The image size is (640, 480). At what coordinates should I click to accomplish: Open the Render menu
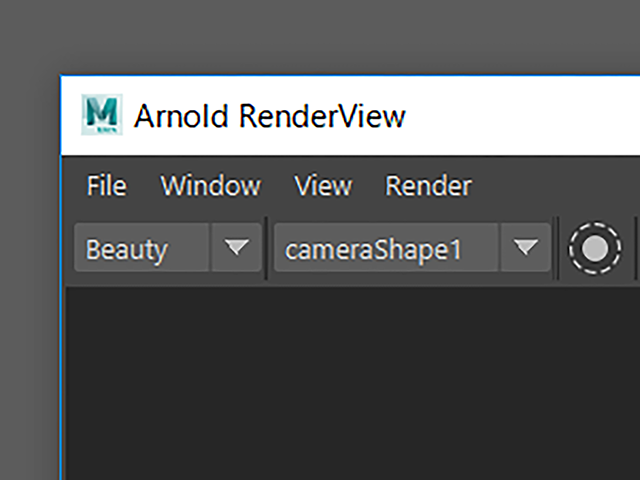tap(429, 186)
